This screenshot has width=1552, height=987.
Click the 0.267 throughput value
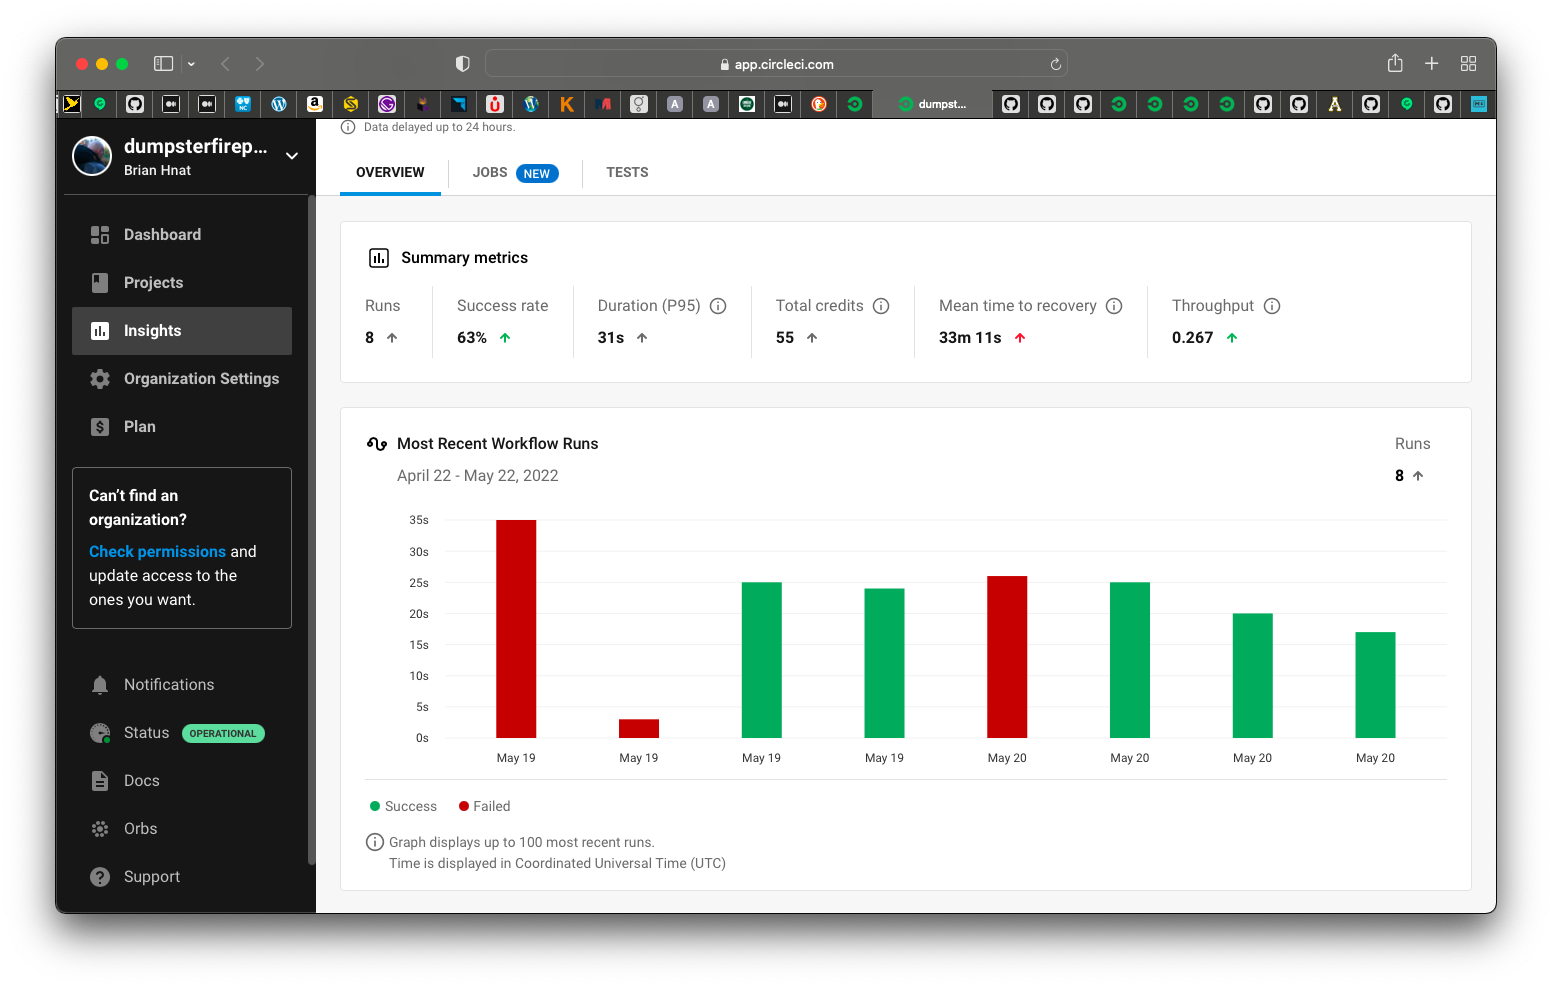click(1192, 338)
